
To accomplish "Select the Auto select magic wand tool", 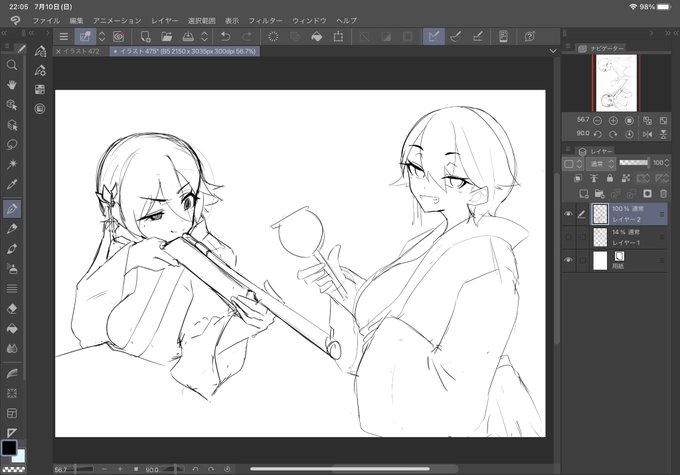I will [12, 164].
